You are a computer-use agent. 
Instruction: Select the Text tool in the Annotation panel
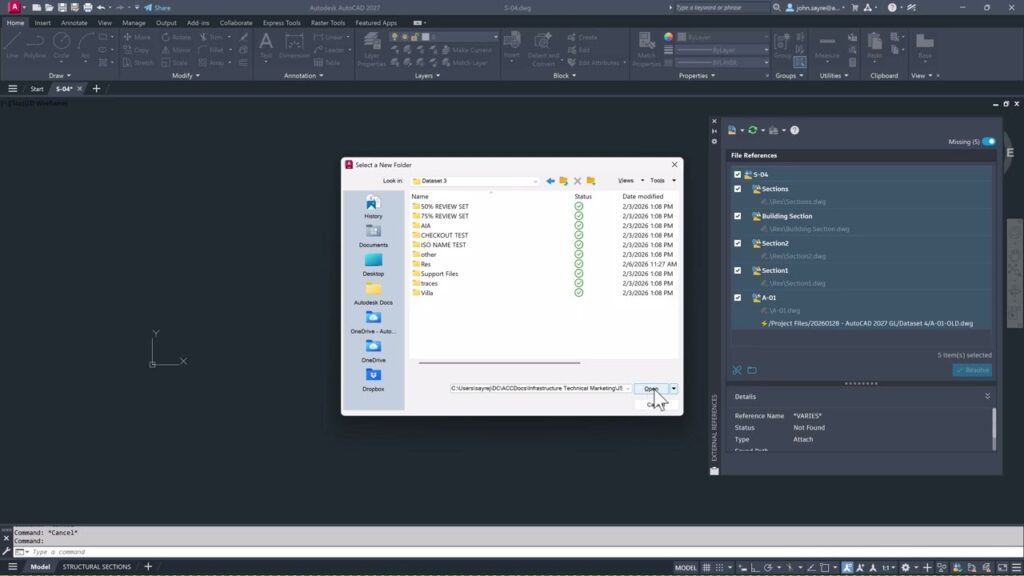(266, 46)
